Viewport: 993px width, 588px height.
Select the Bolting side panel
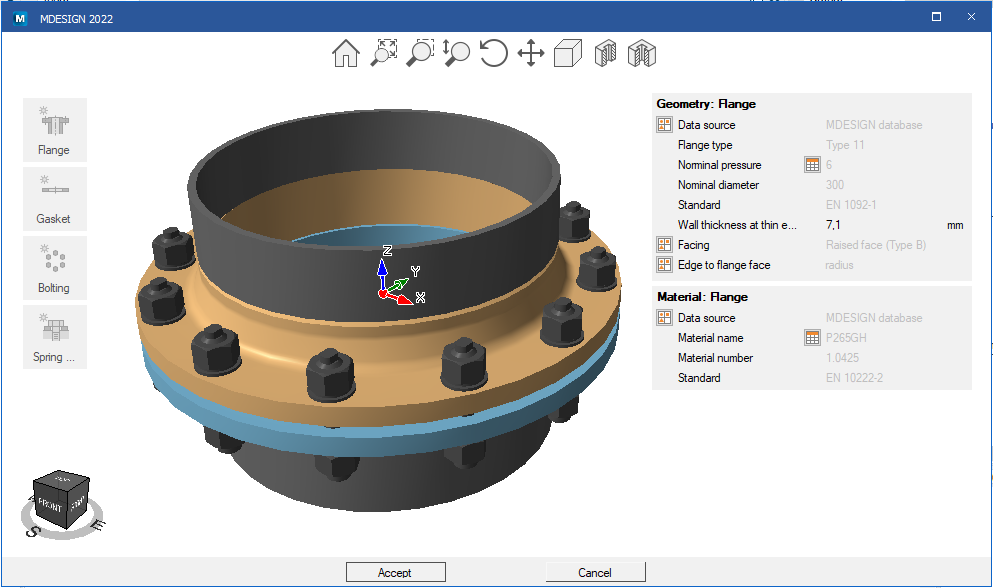[x=54, y=268]
